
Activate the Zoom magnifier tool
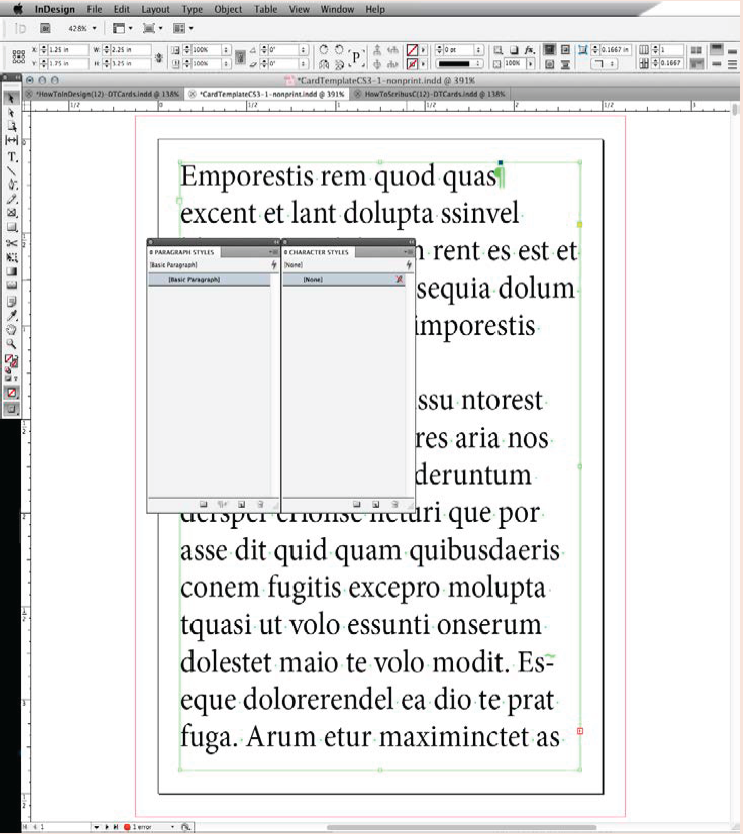(x=13, y=343)
